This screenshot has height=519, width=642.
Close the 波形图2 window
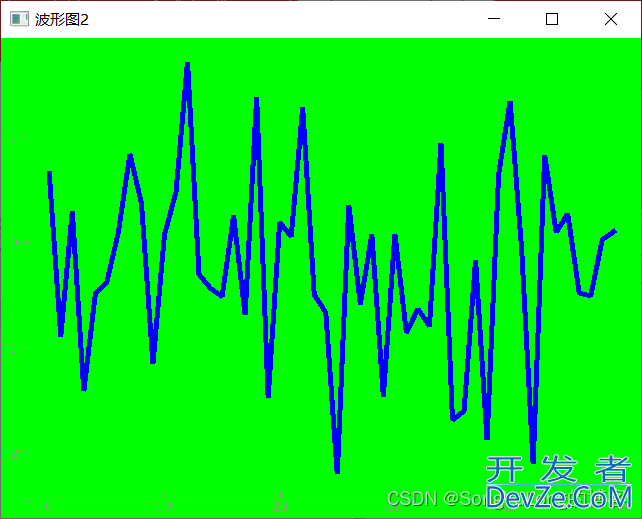click(610, 19)
